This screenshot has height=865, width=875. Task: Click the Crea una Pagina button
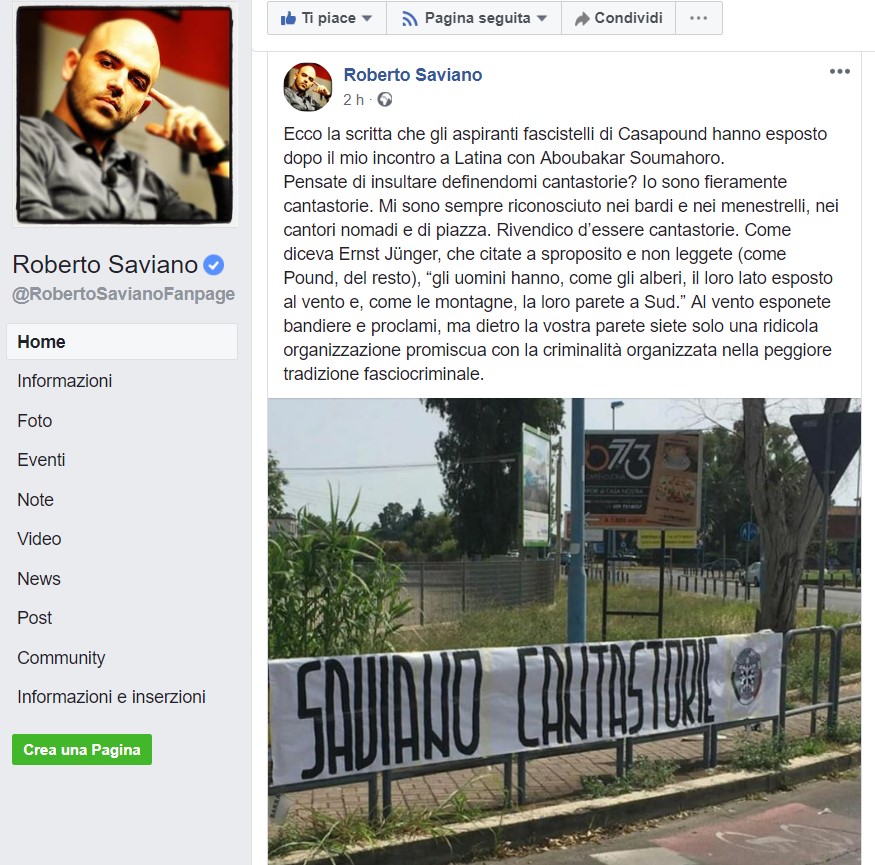(x=82, y=749)
